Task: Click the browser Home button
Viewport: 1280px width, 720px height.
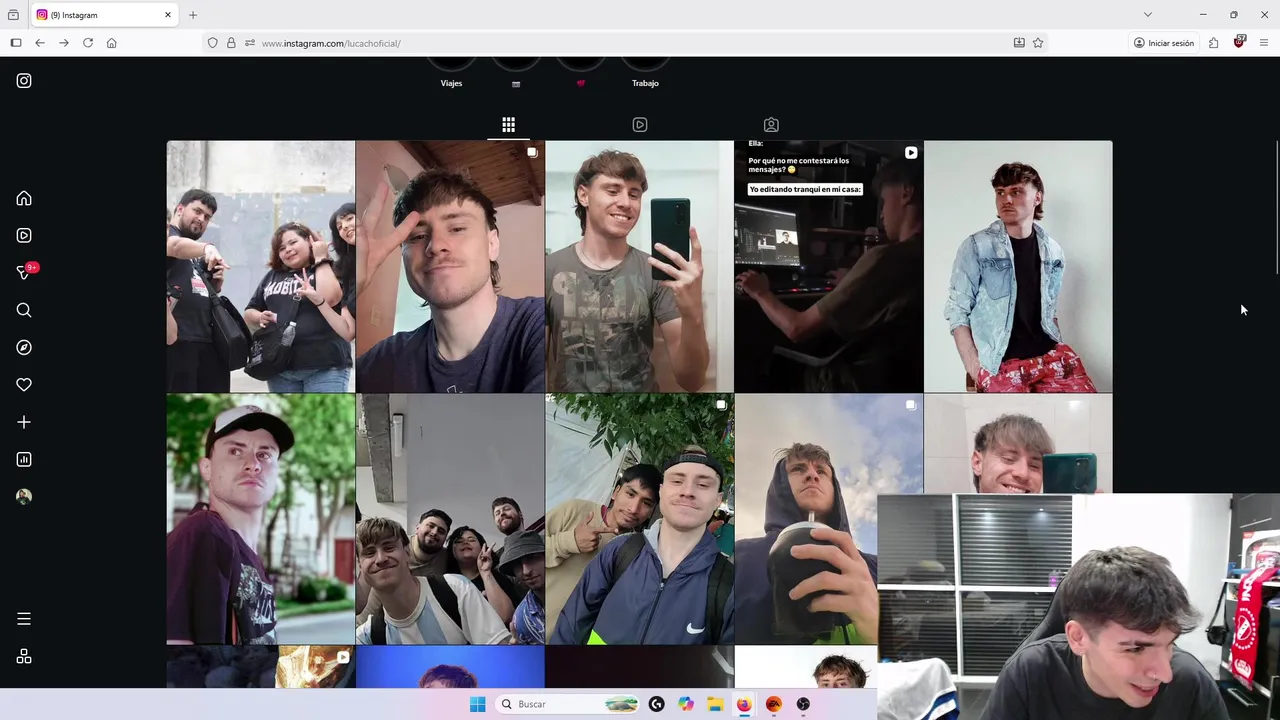Action: pos(112,43)
